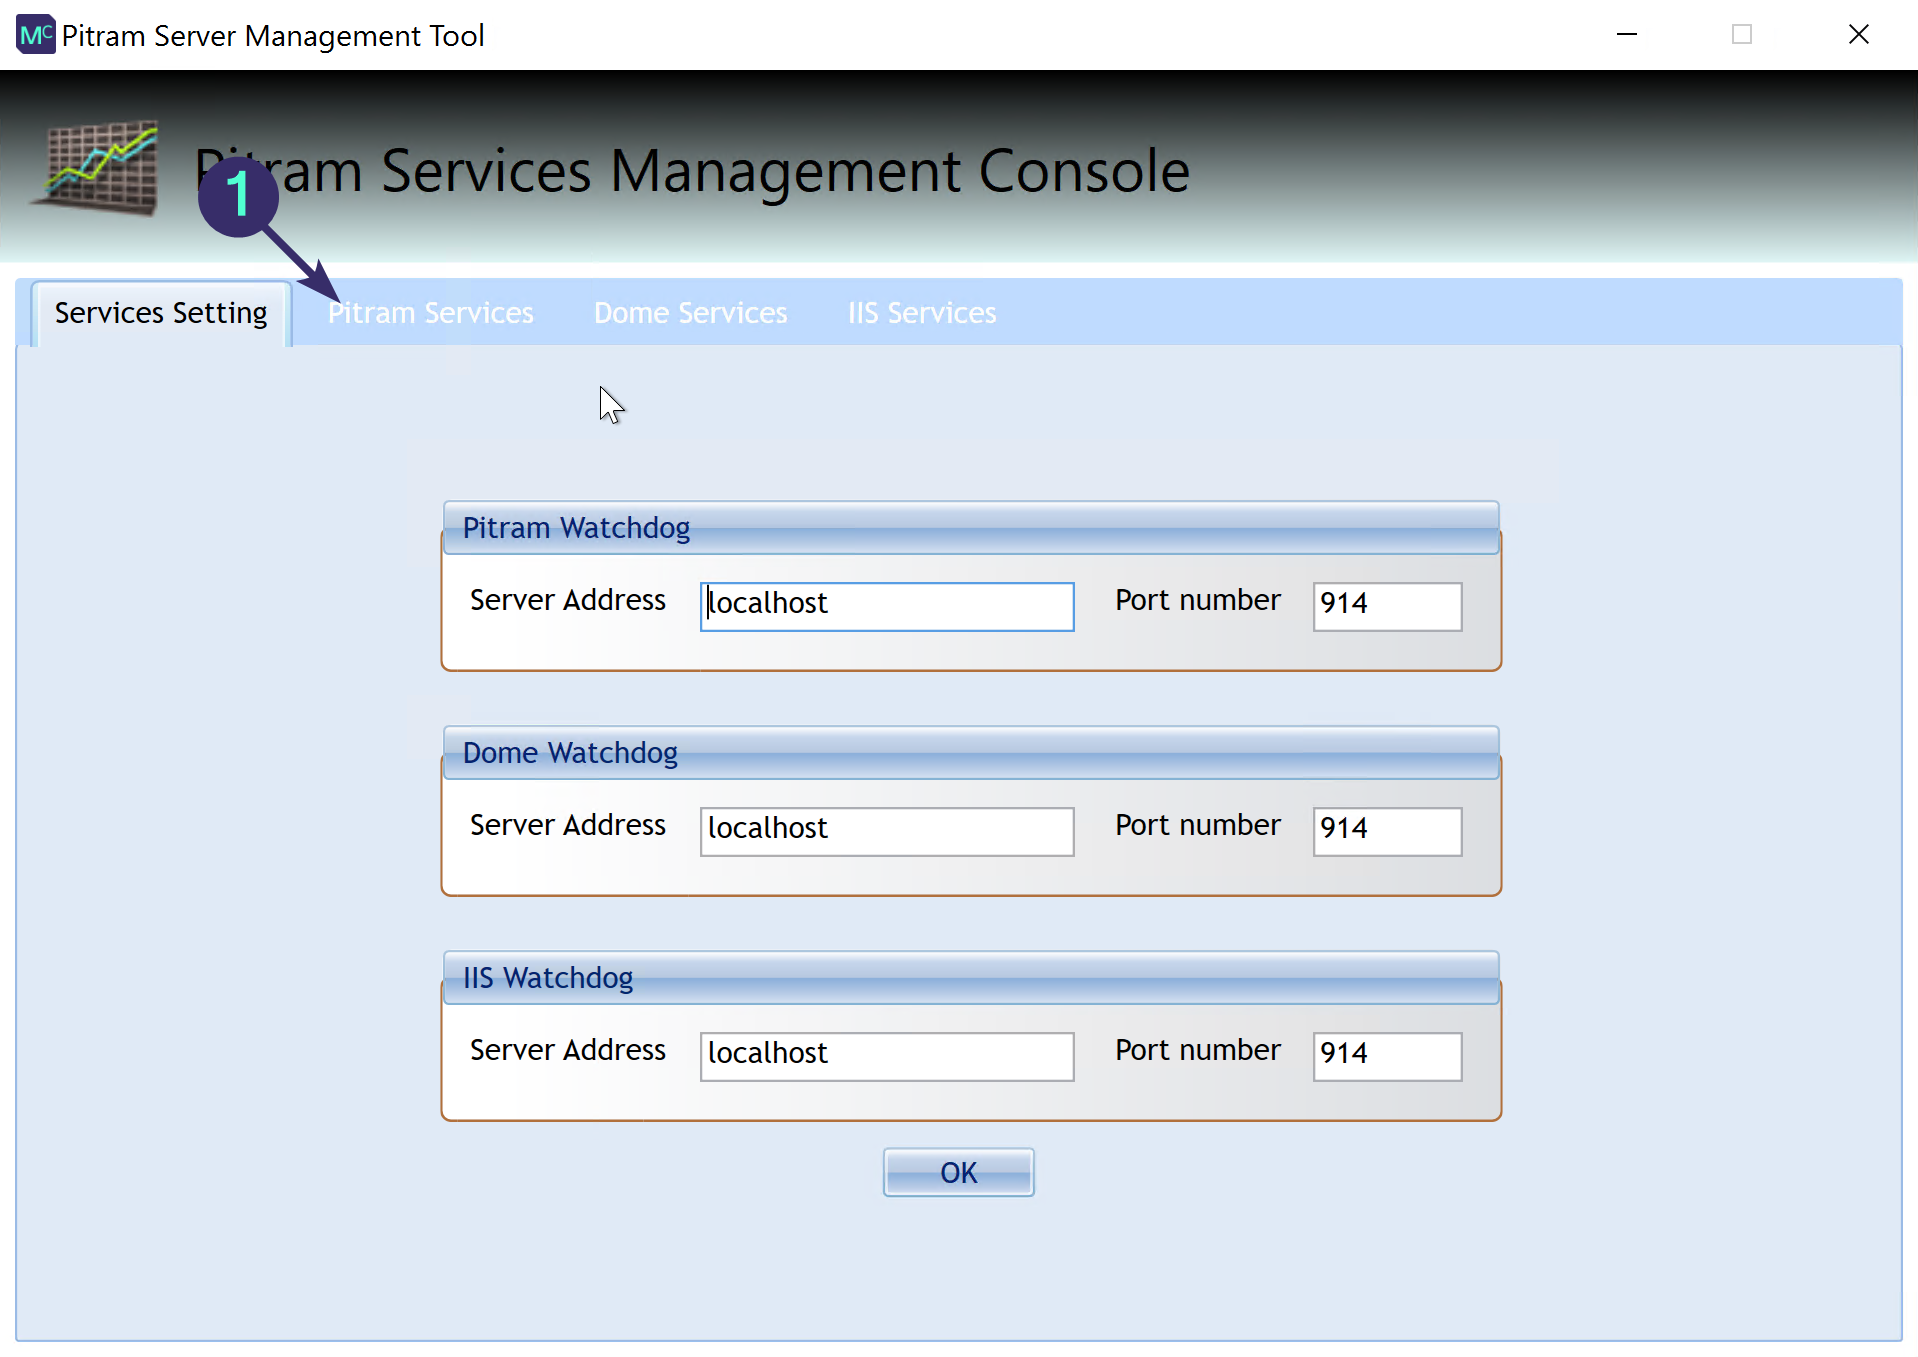Click the Dome Watchdog Server Address field

(886, 831)
